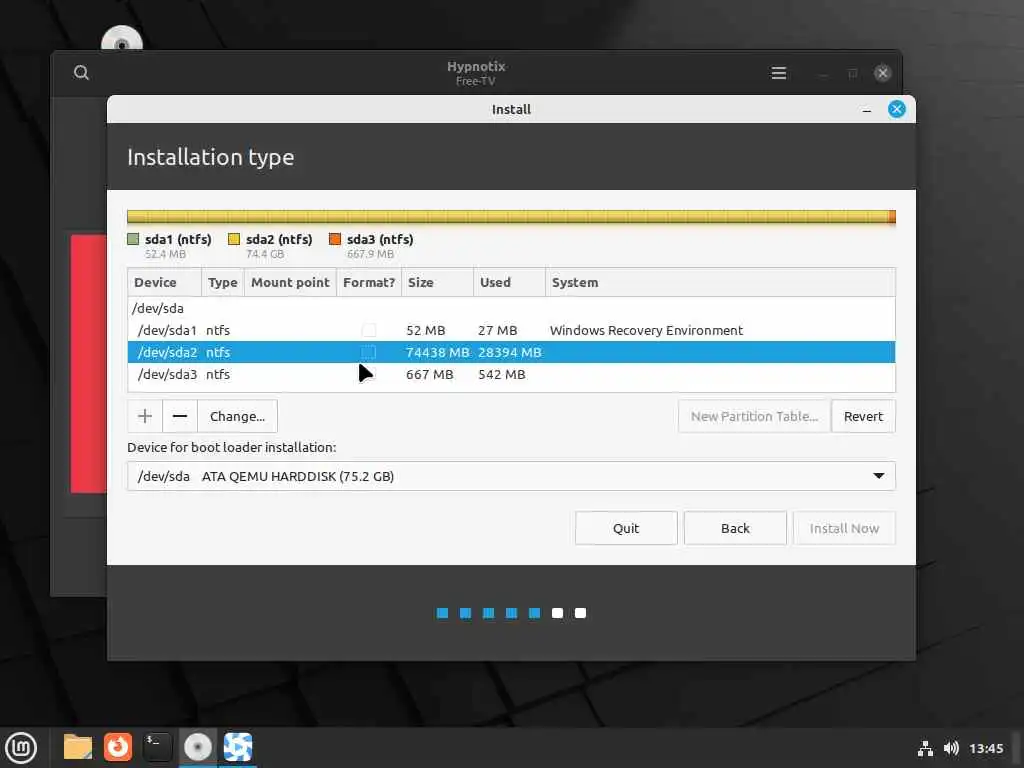Click New Partition Table... button
This screenshot has width=1024, height=768.
point(754,416)
